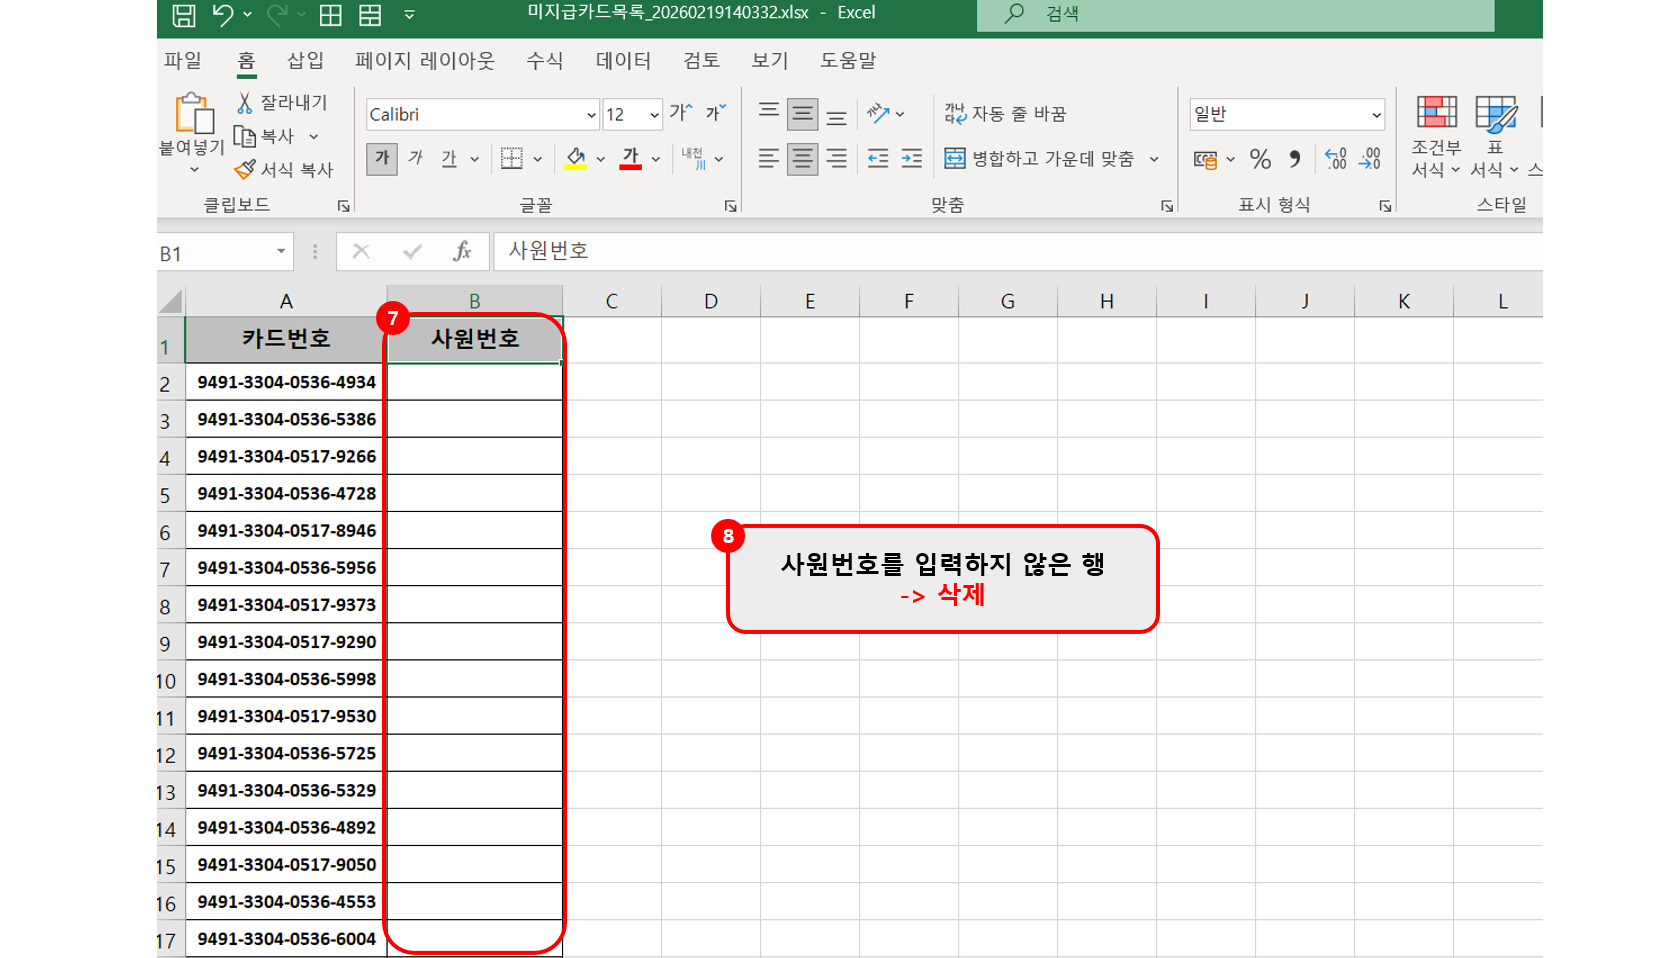Click the search box in the title bar
The width and height of the screenshot is (1666, 958).
[x=1235, y=15]
